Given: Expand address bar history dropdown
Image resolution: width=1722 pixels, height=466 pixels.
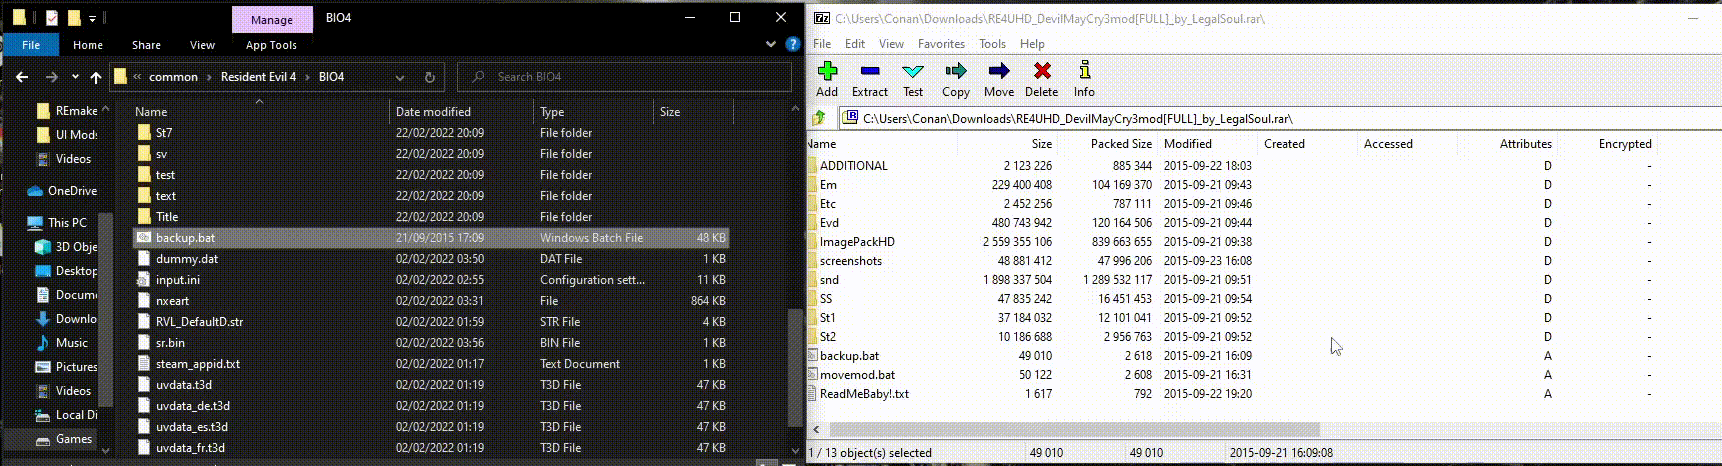Looking at the screenshot, I should [400, 77].
